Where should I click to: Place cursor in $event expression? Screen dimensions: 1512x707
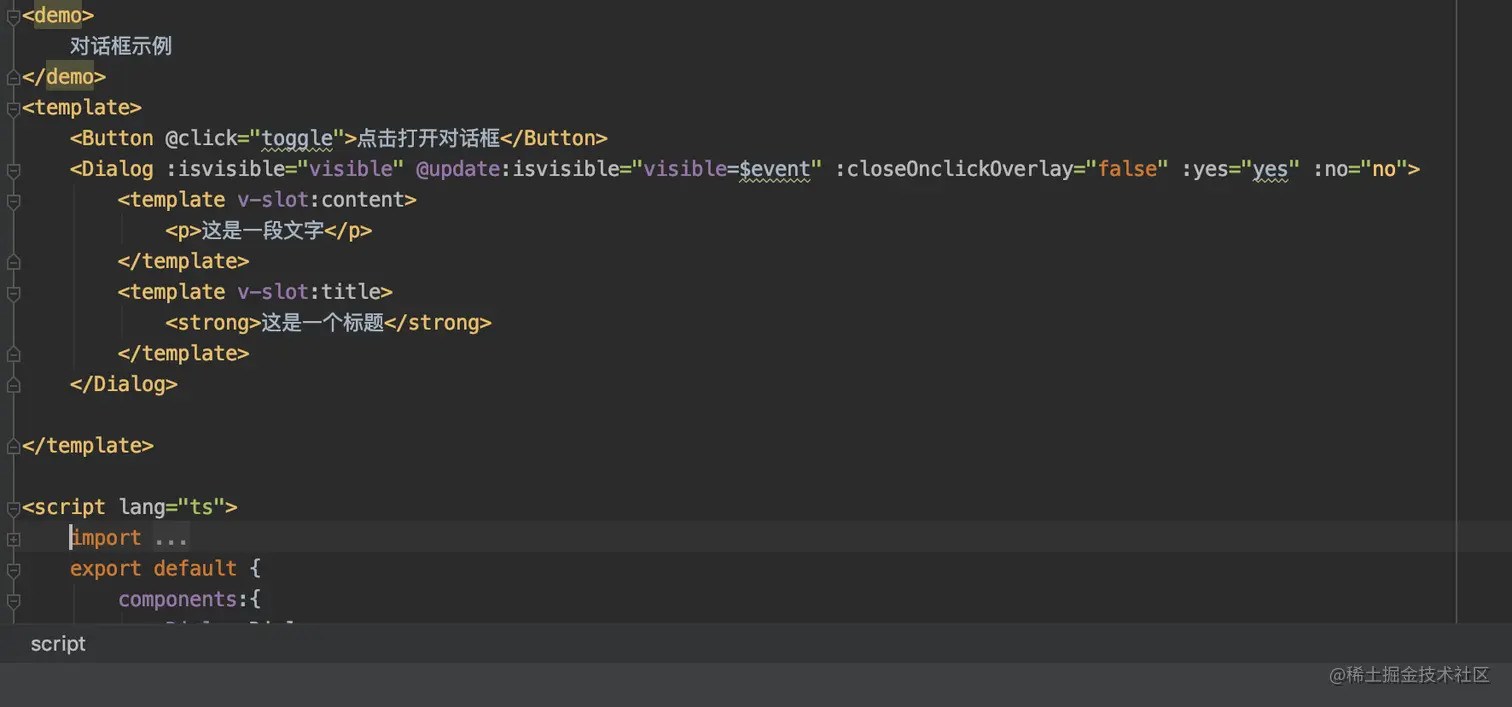pyautogui.click(x=775, y=169)
